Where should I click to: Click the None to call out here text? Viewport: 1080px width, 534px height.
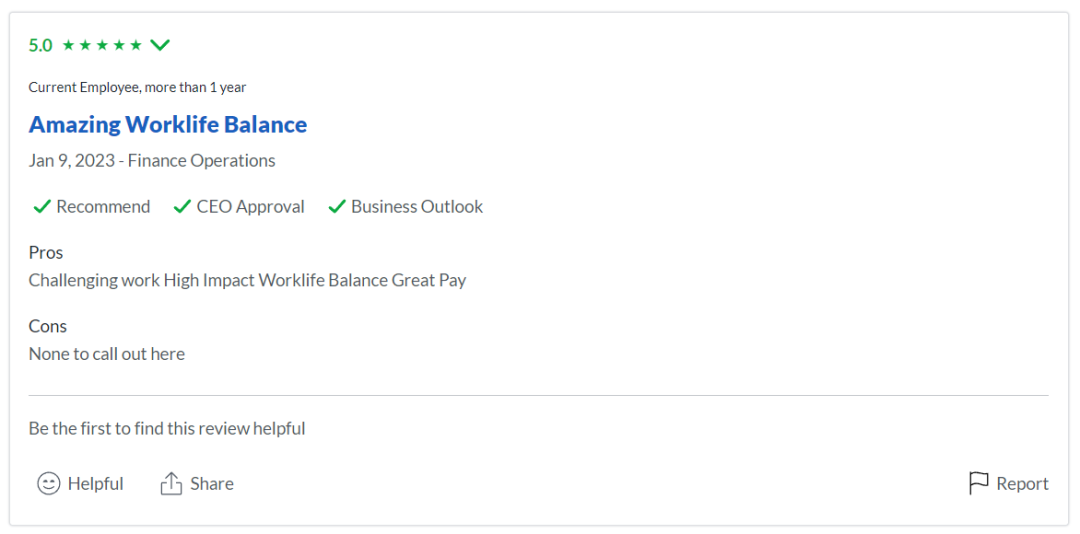(x=107, y=354)
